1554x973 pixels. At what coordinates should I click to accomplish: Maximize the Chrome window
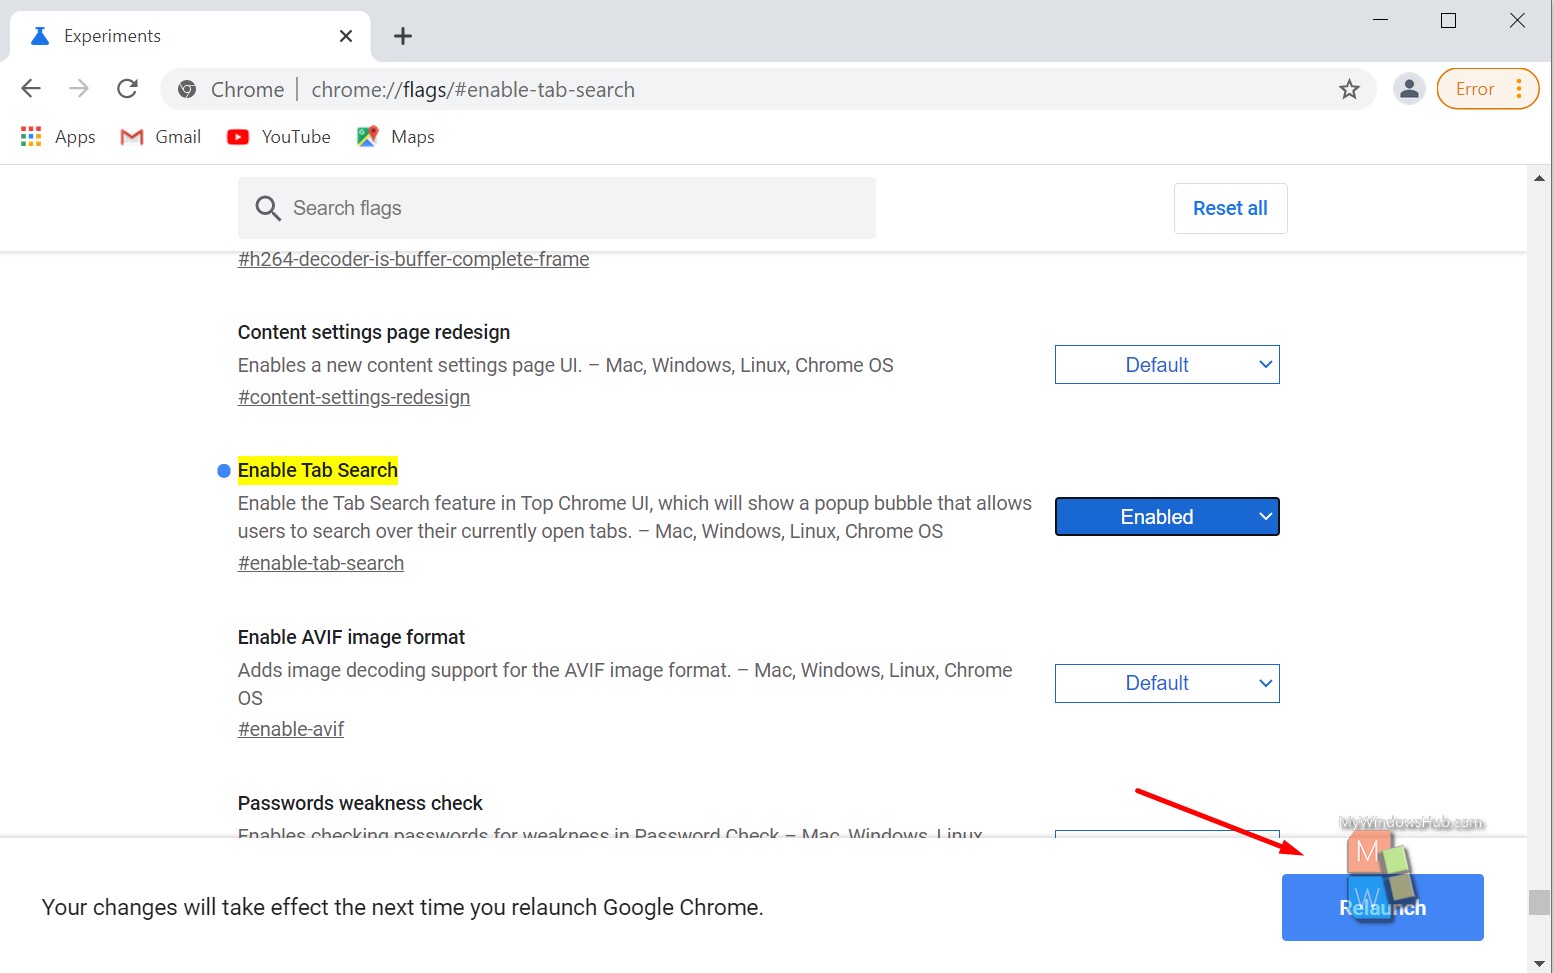click(1448, 20)
